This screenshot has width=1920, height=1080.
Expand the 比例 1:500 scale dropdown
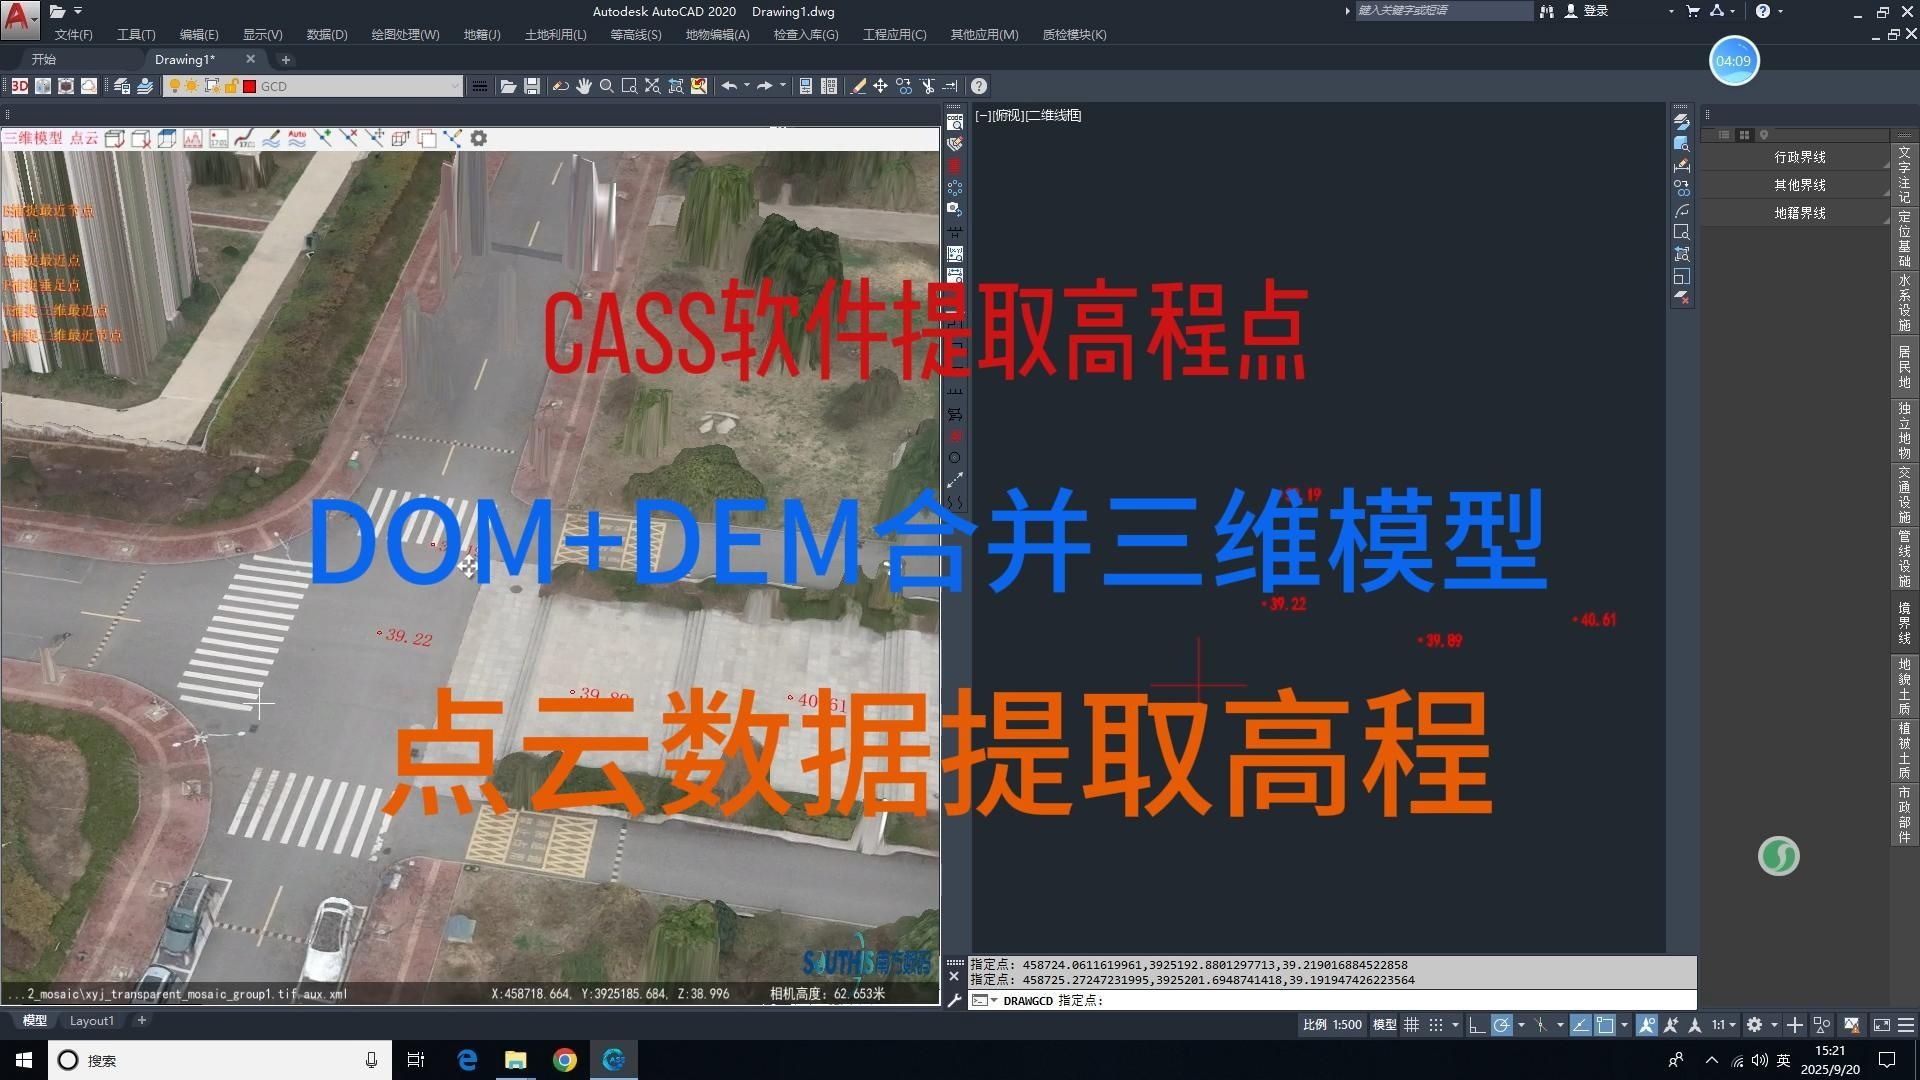[1333, 1024]
